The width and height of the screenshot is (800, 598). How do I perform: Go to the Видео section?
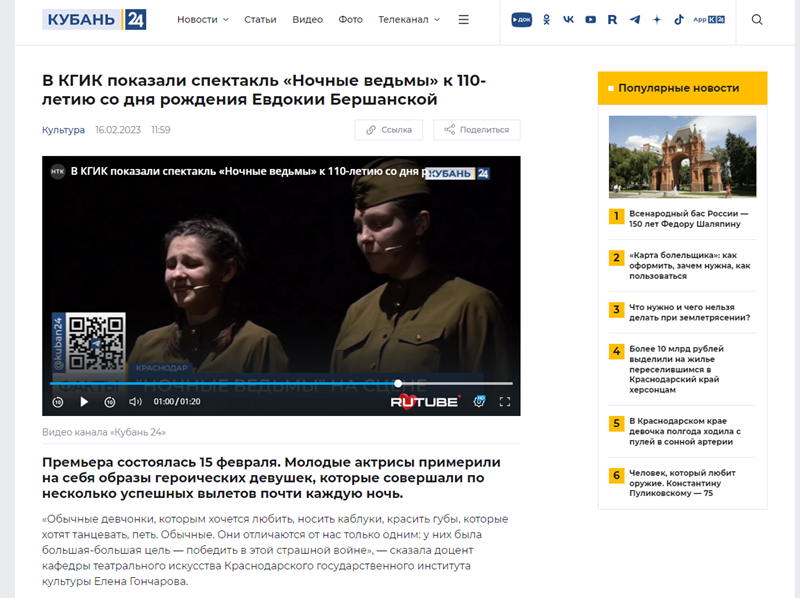(x=308, y=19)
